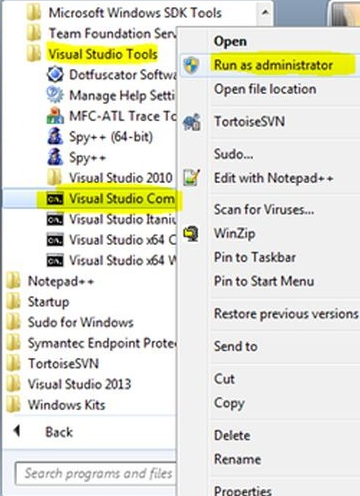Viewport: 360px width, 496px height.
Task: Select the Spy++ entry (not 64-bit)
Action: pos(89,157)
